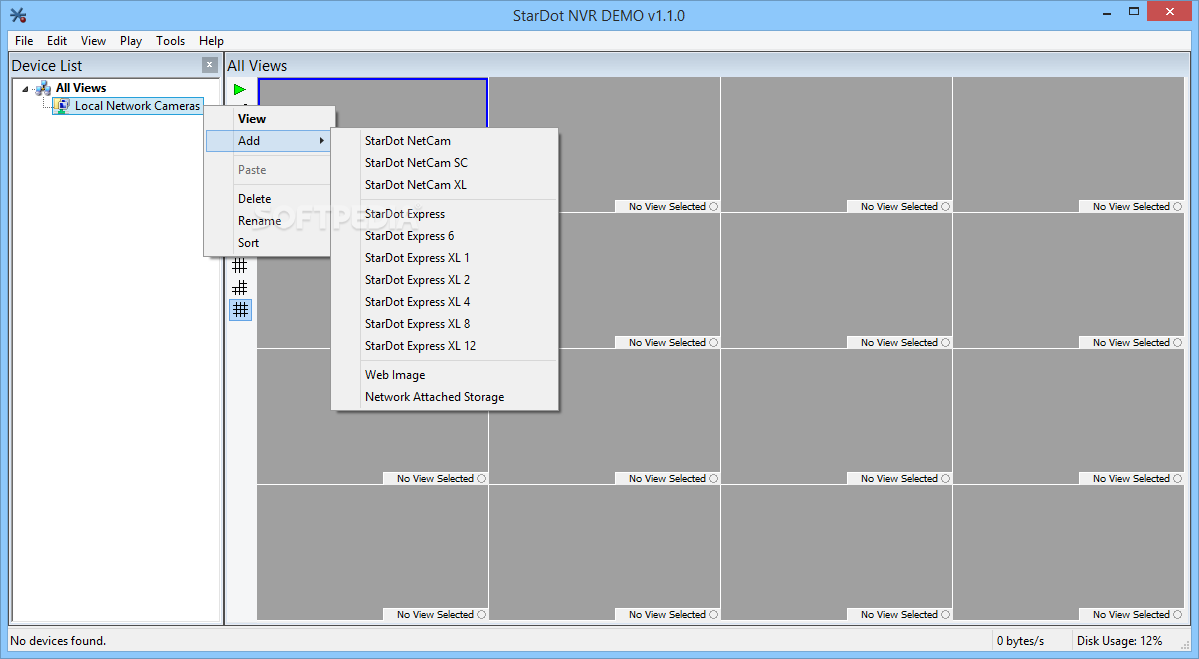Toggle radio circle in first row, fourth view cell

point(1178,206)
